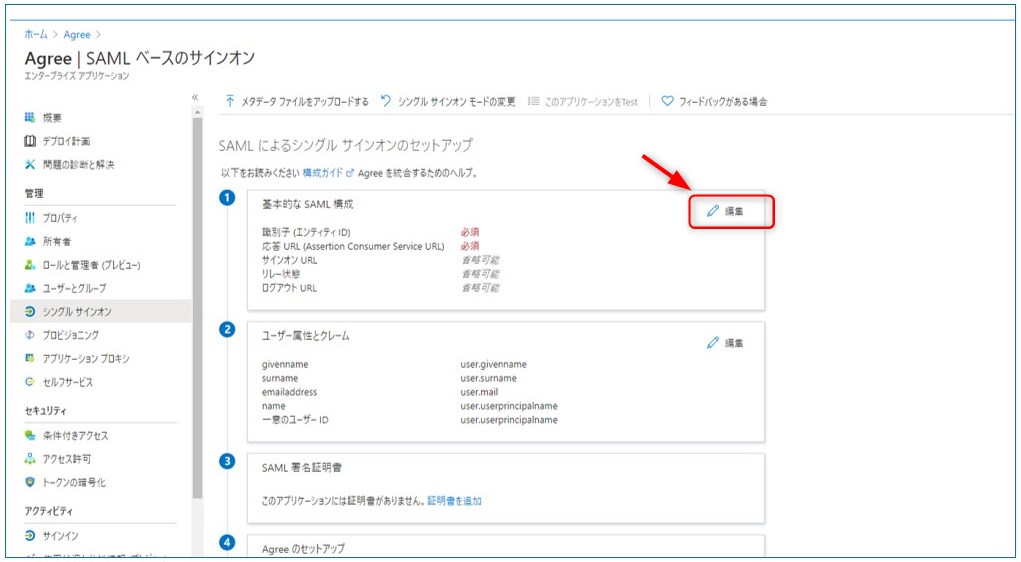Viewport: 1021px width, 562px height.
Task: Click Agree のセットアップ heading
Action: [303, 548]
